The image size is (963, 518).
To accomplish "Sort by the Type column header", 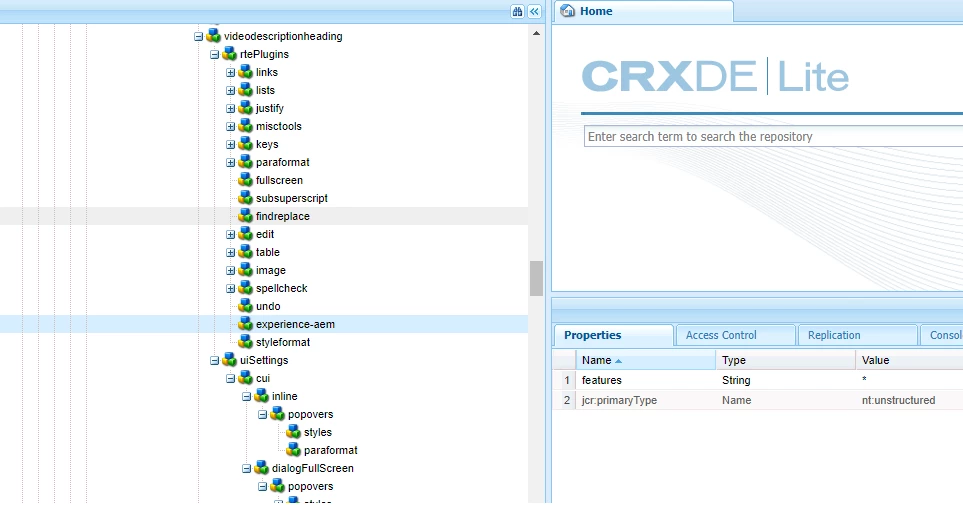I will click(785, 360).
